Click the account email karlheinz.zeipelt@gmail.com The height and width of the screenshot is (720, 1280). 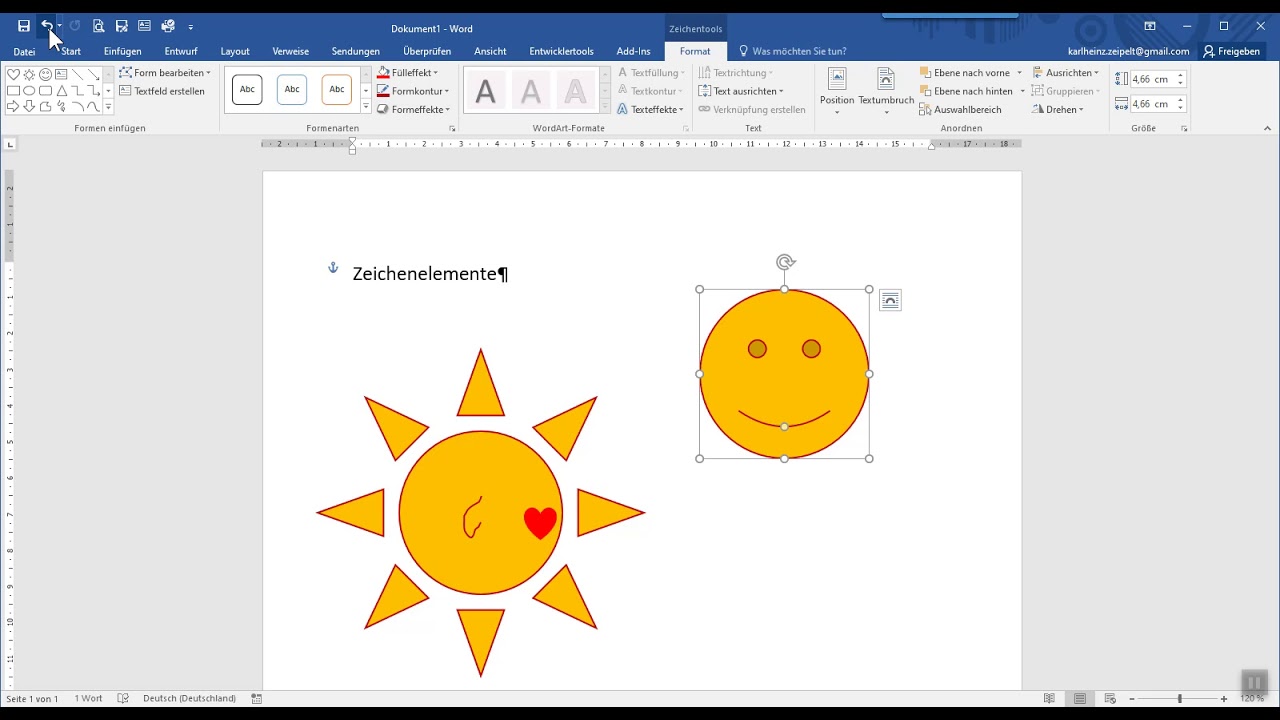[x=1128, y=51]
